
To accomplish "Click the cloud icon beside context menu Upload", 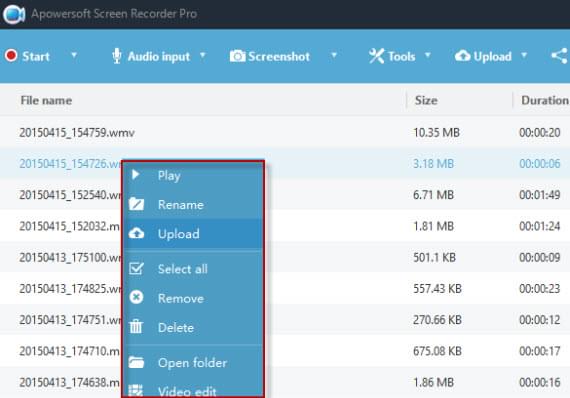I will click(x=136, y=233).
